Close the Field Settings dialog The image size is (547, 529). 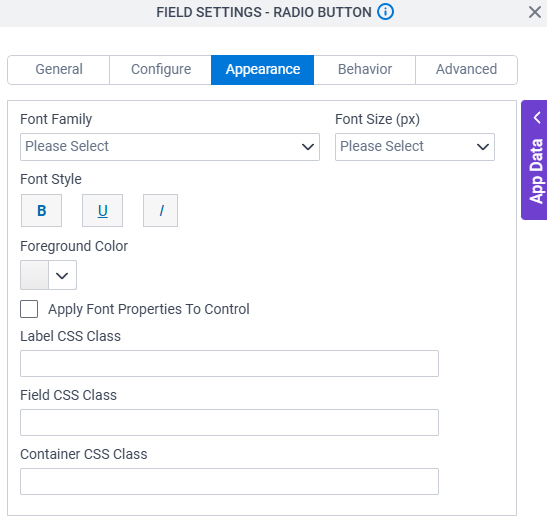534,12
